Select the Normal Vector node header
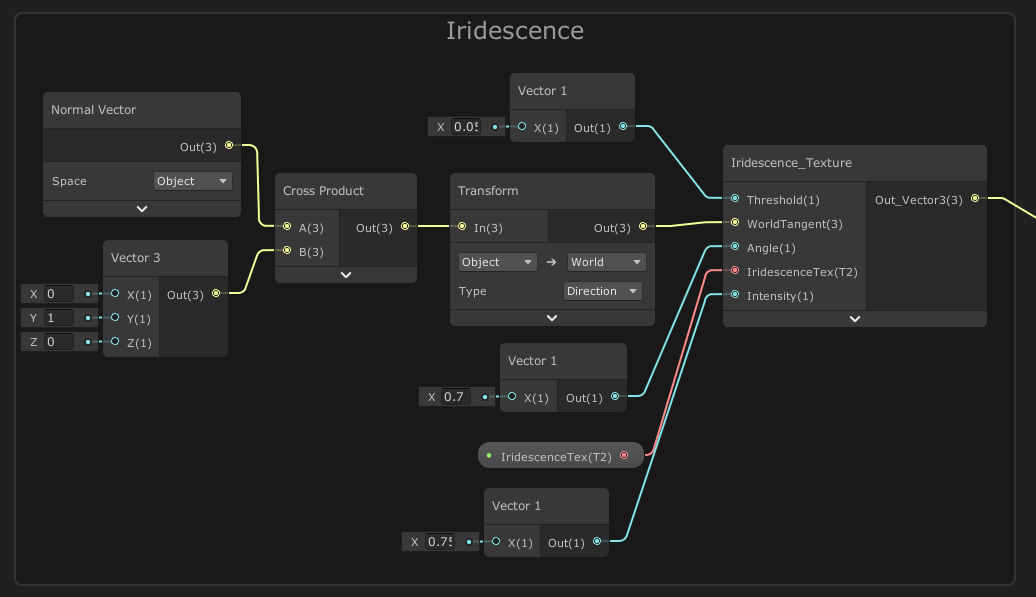Screen dimensions: 1036x597 142,110
